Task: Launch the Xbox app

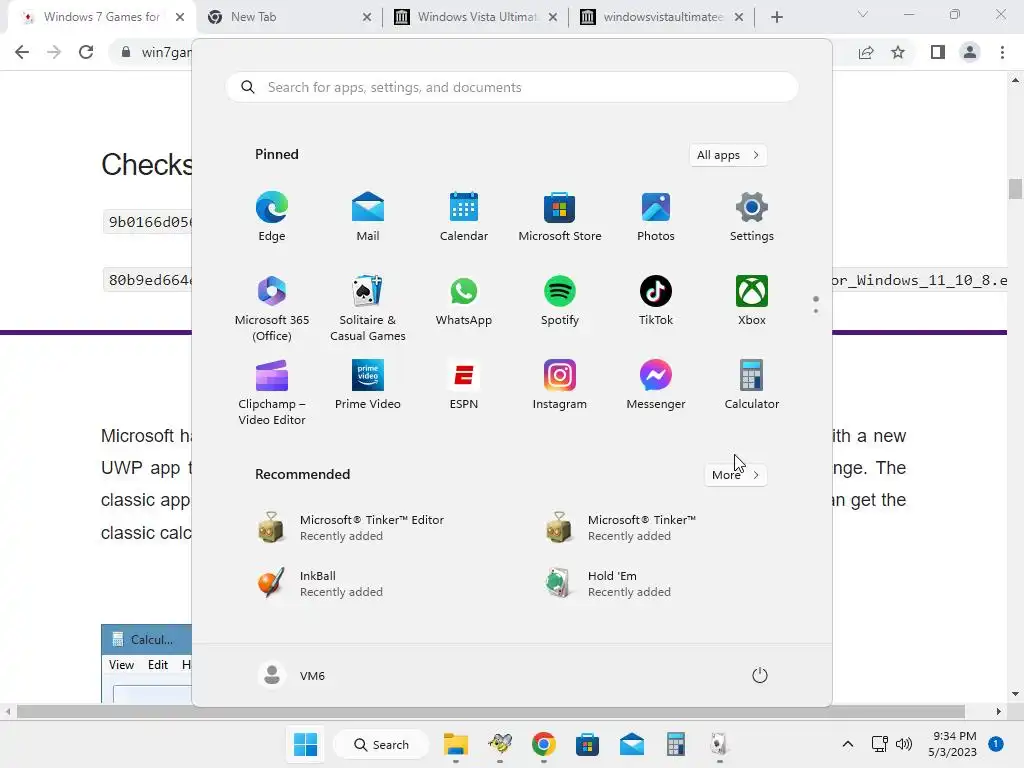Action: point(752,300)
